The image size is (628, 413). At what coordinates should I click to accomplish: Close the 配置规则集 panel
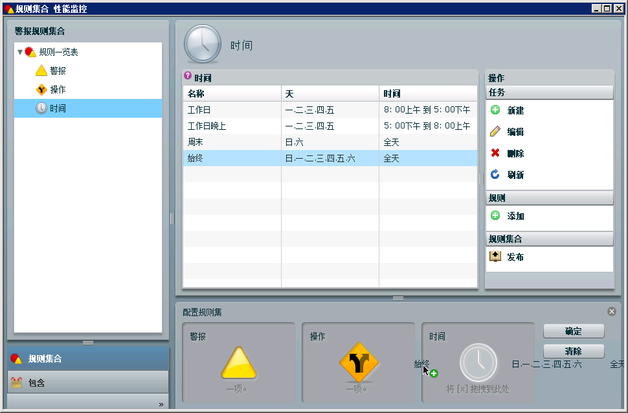(x=612, y=311)
